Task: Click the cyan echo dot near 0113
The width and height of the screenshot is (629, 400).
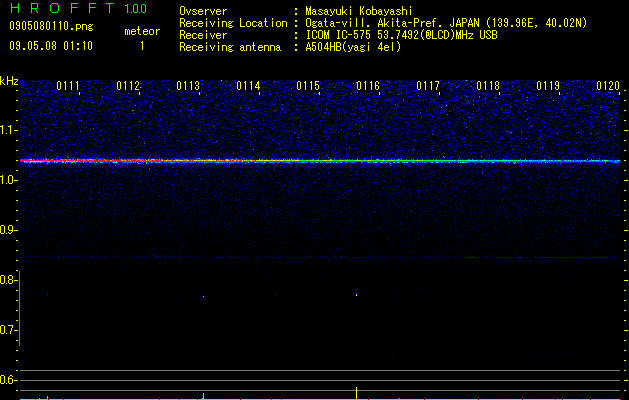Action: pyautogui.click(x=203, y=296)
